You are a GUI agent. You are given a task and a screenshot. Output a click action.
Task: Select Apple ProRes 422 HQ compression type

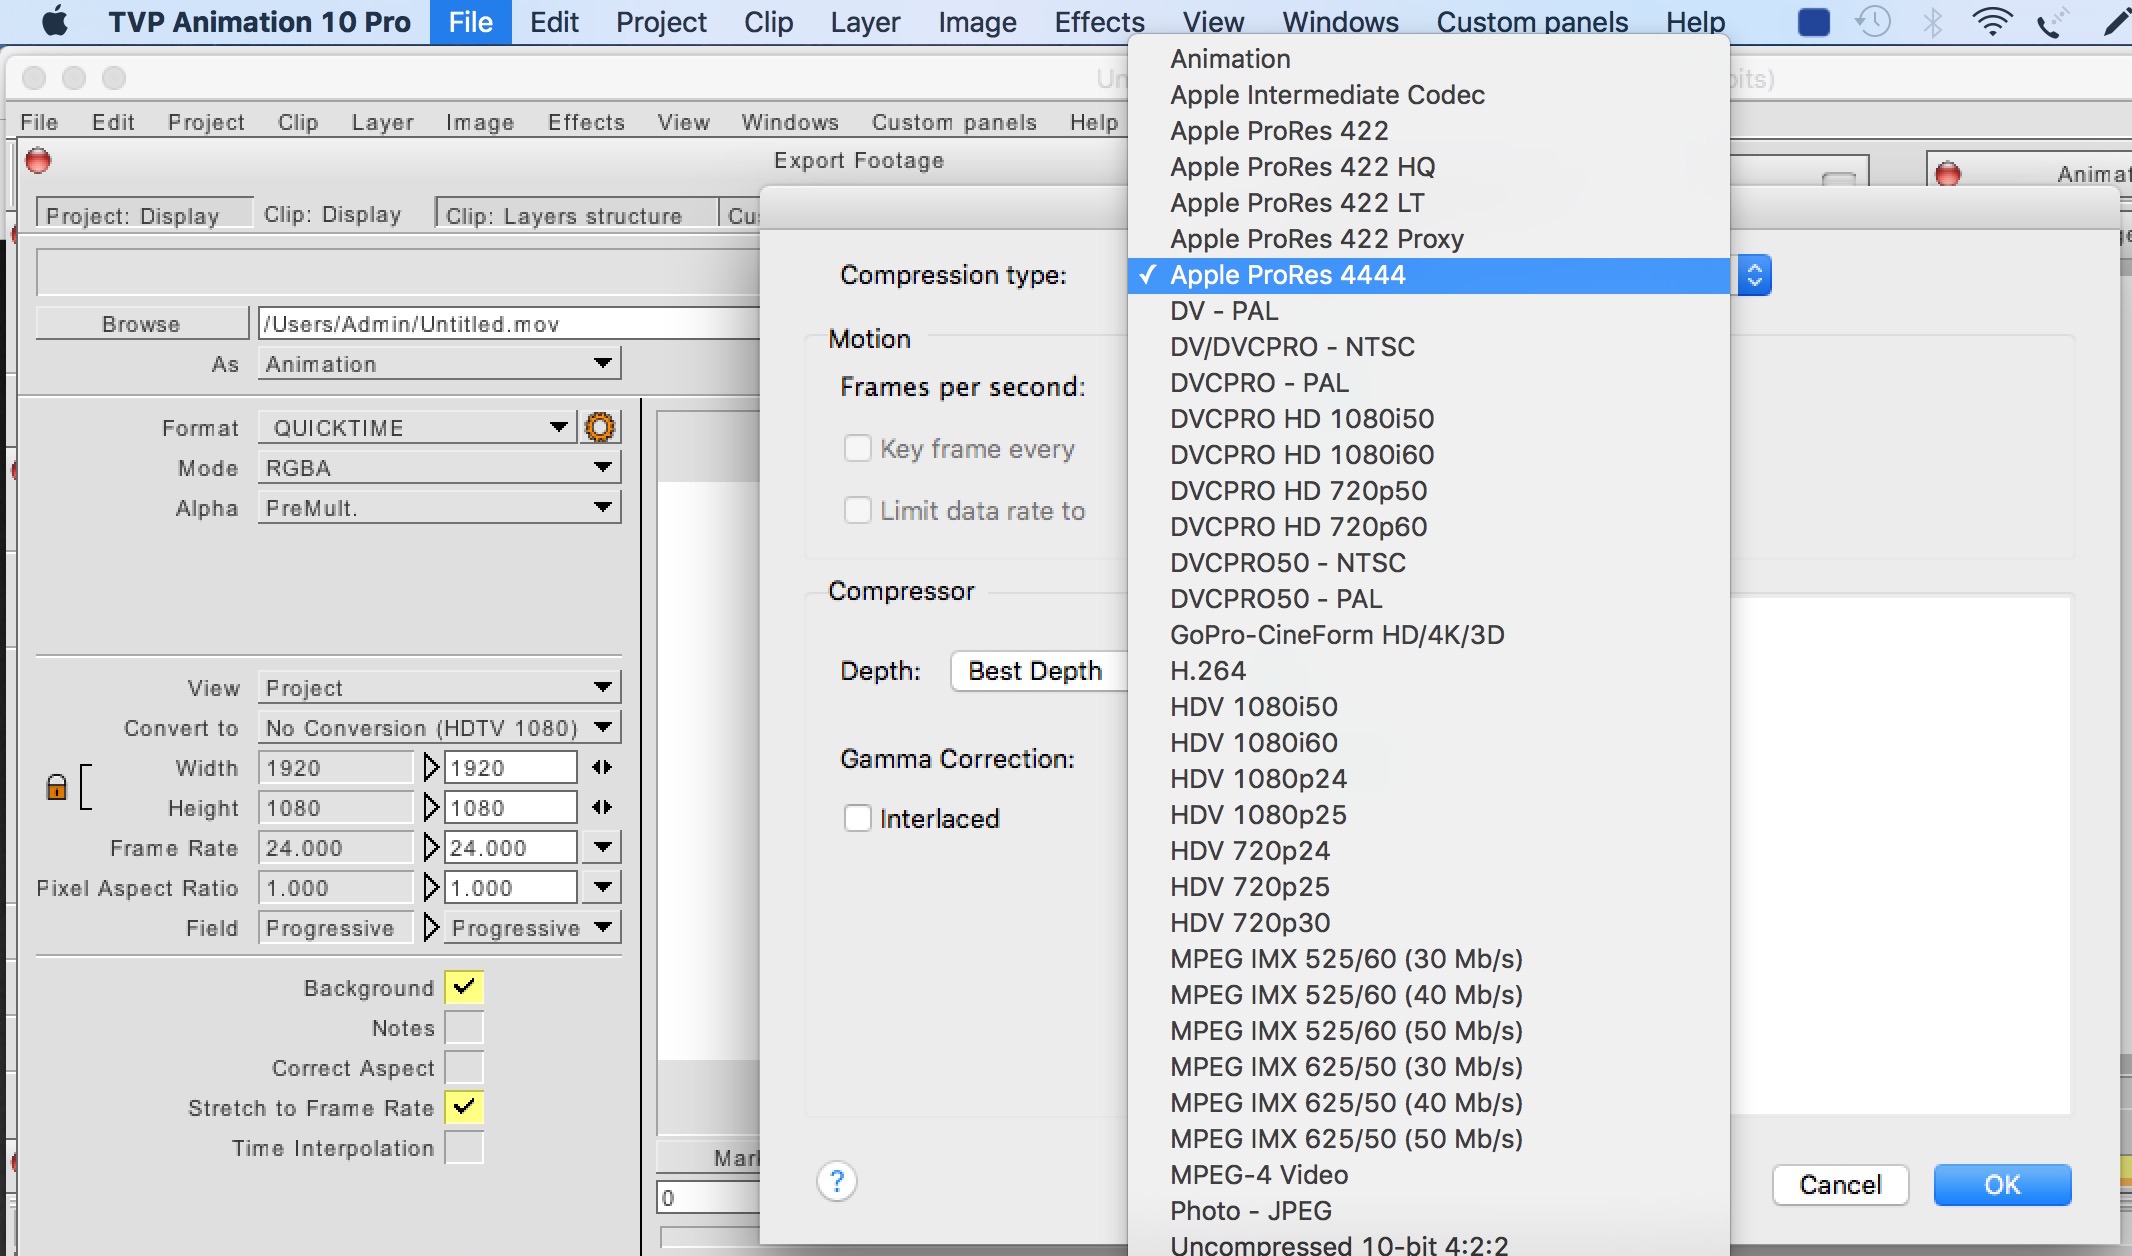(1428, 167)
